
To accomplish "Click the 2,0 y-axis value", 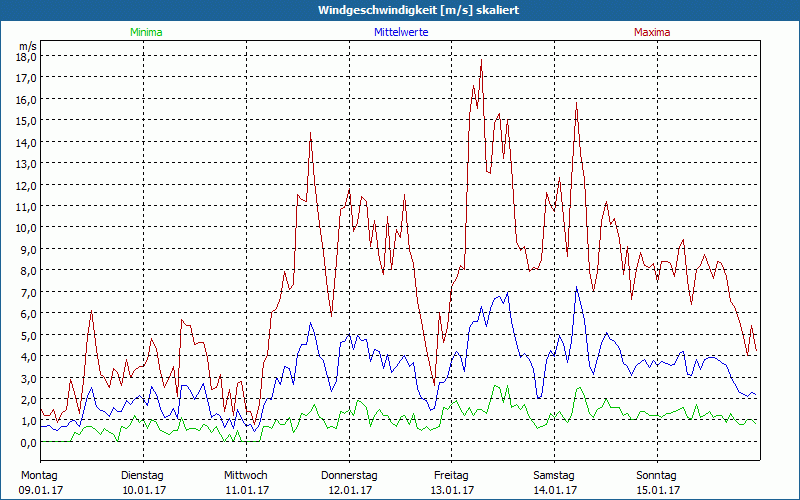I will coord(29,399).
